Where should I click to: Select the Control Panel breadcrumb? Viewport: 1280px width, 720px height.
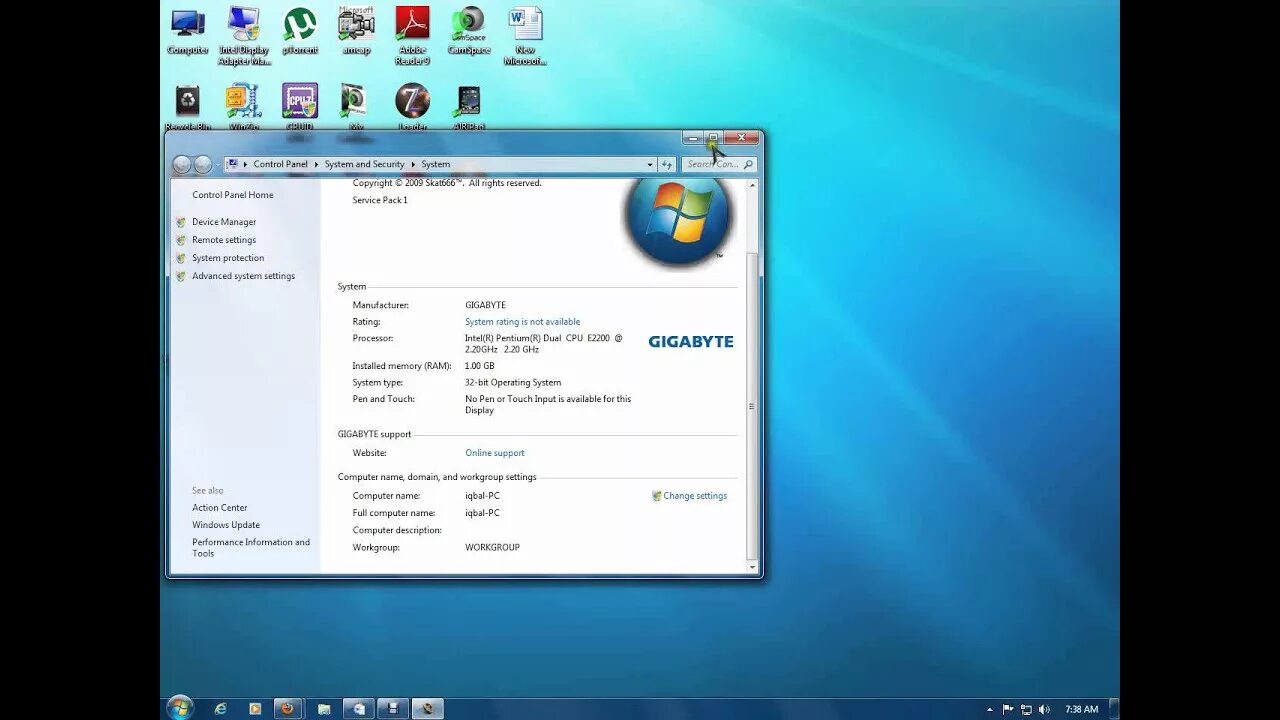pos(280,164)
